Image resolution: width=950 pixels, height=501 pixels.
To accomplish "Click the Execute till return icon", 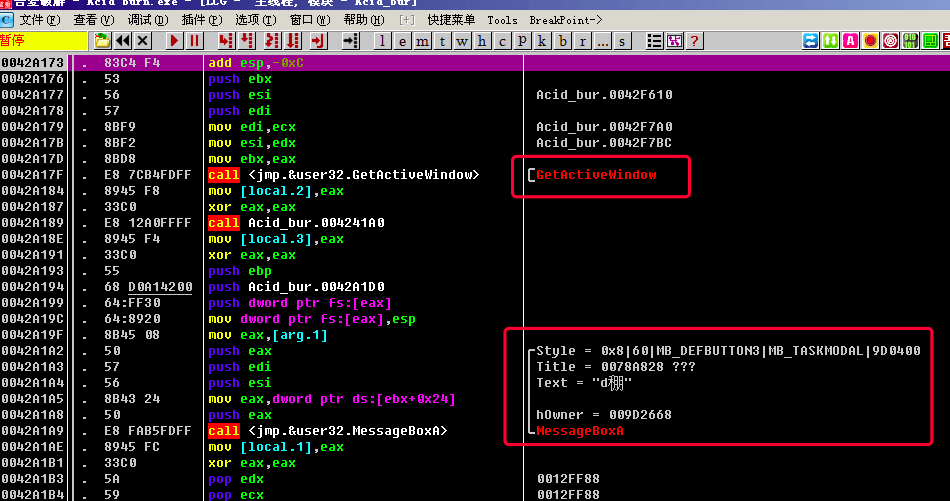I will tap(319, 41).
